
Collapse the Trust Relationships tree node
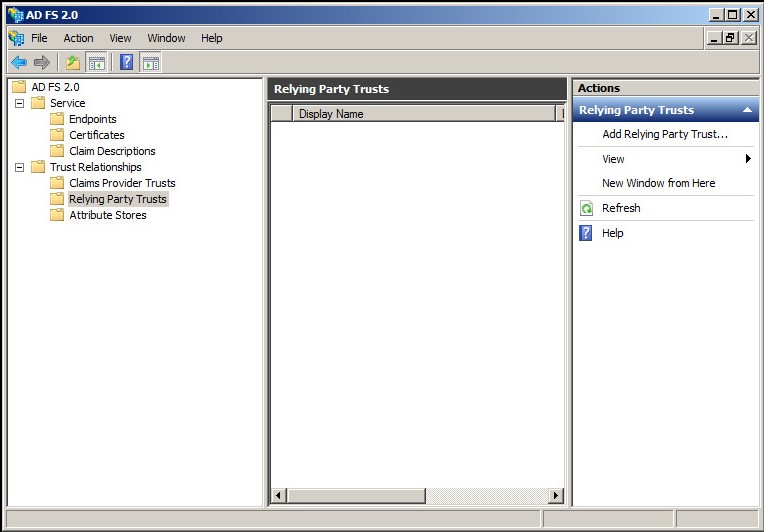[x=19, y=168]
